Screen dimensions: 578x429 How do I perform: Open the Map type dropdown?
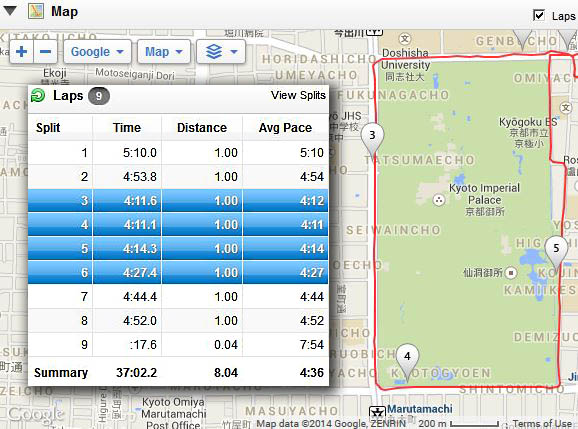164,52
